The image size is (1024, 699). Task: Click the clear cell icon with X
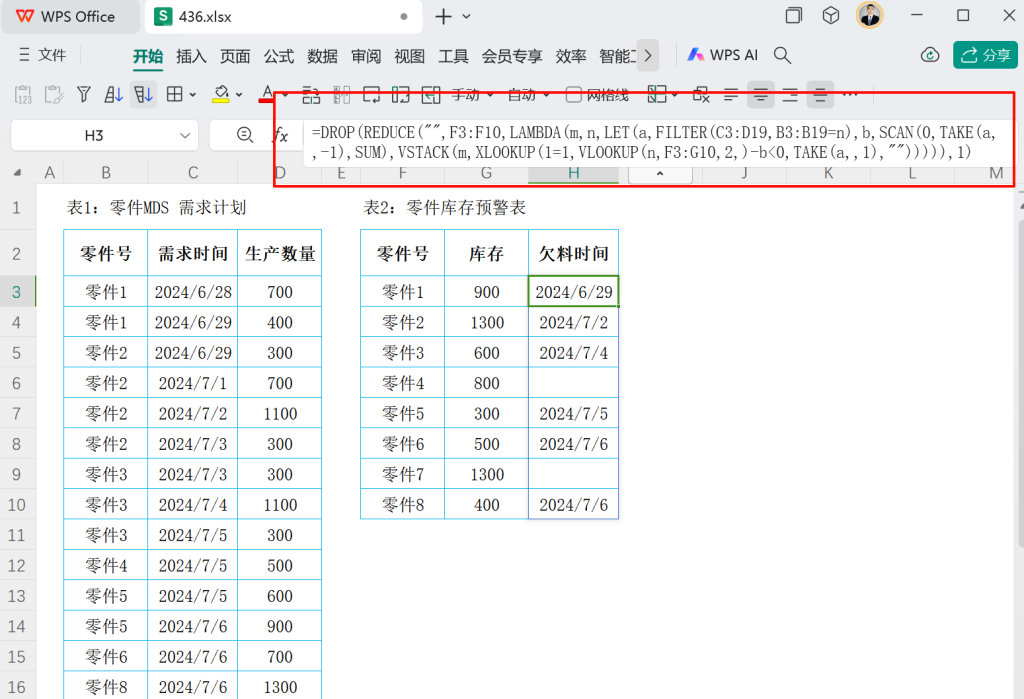[x=701, y=95]
